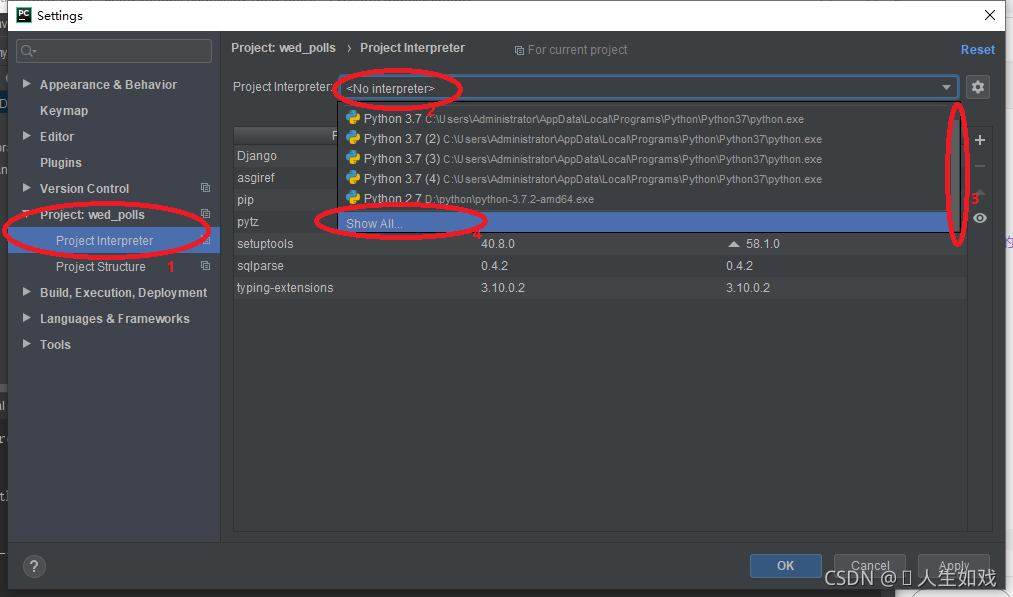Click the Apply button
1013x597 pixels.
point(954,566)
